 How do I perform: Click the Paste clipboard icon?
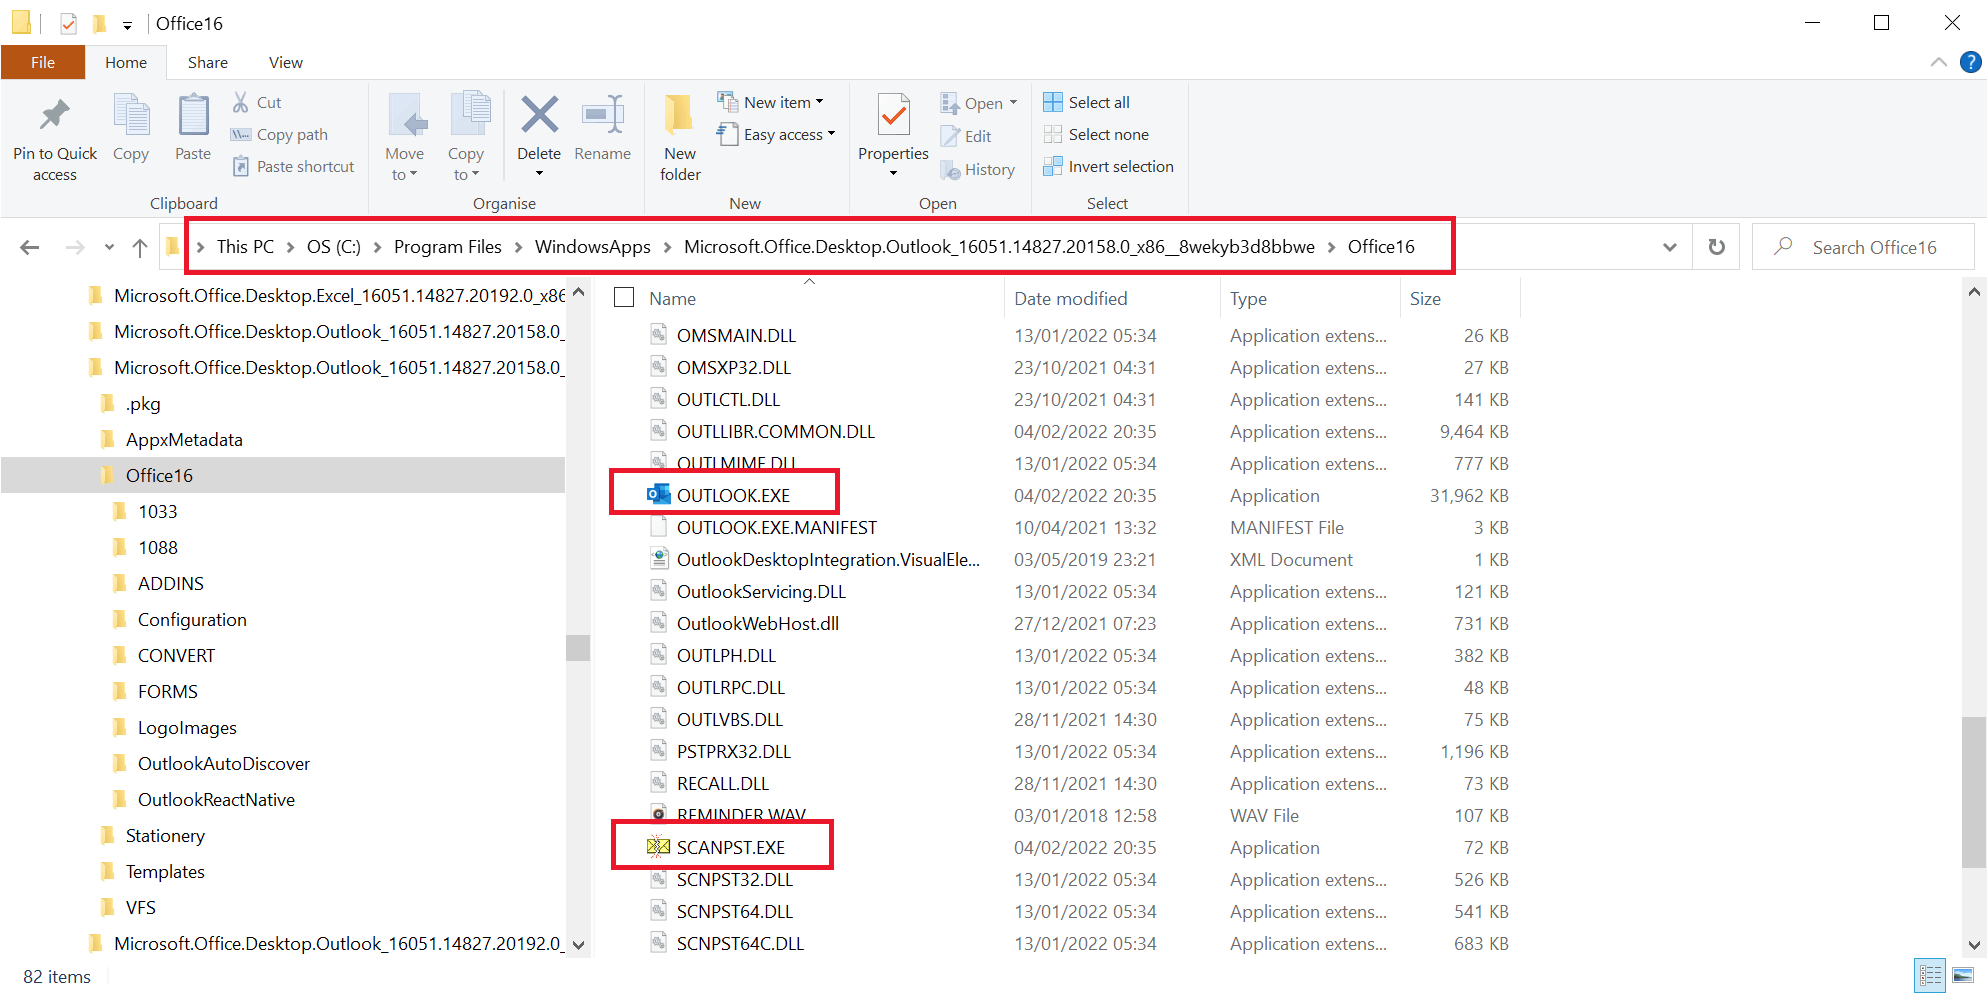click(193, 116)
